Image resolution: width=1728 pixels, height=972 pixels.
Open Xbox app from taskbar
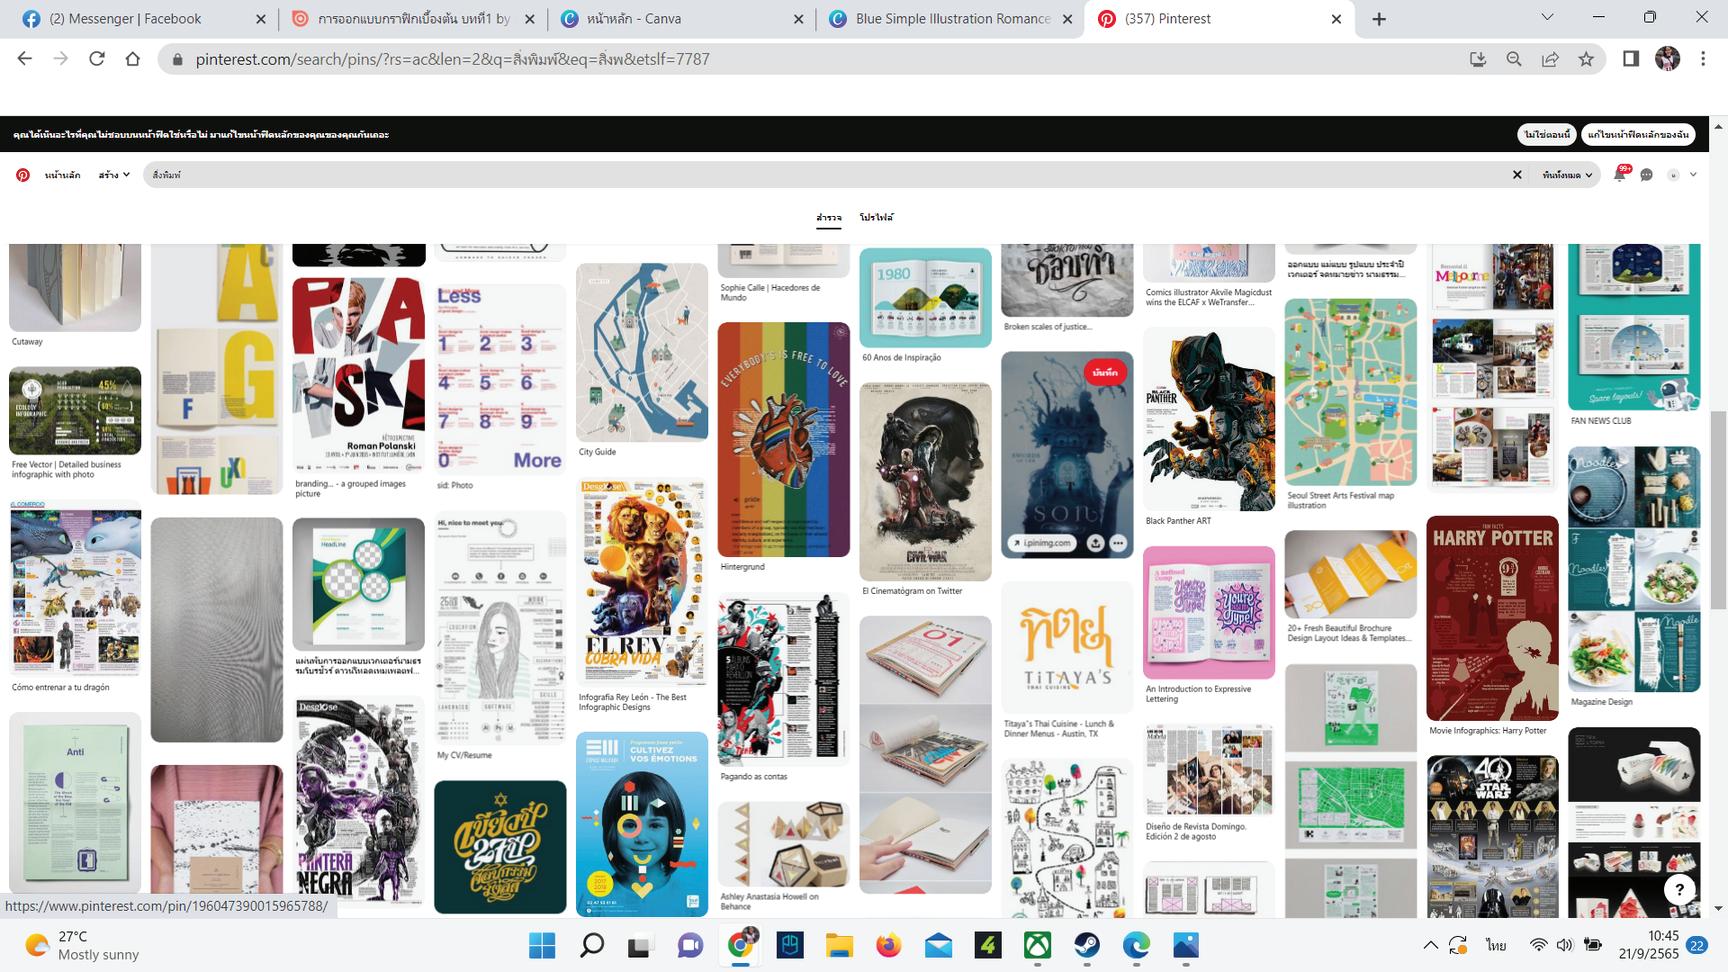[1037, 945]
